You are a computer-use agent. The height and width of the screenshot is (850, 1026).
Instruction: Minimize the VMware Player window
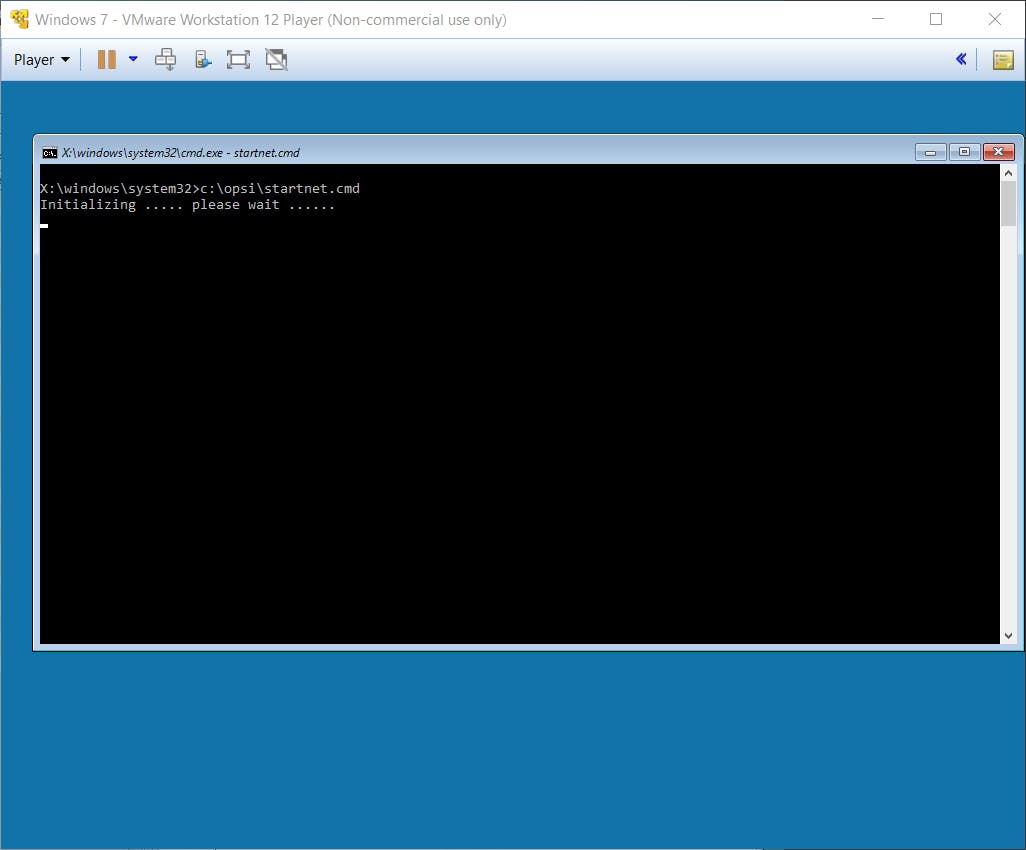click(878, 19)
